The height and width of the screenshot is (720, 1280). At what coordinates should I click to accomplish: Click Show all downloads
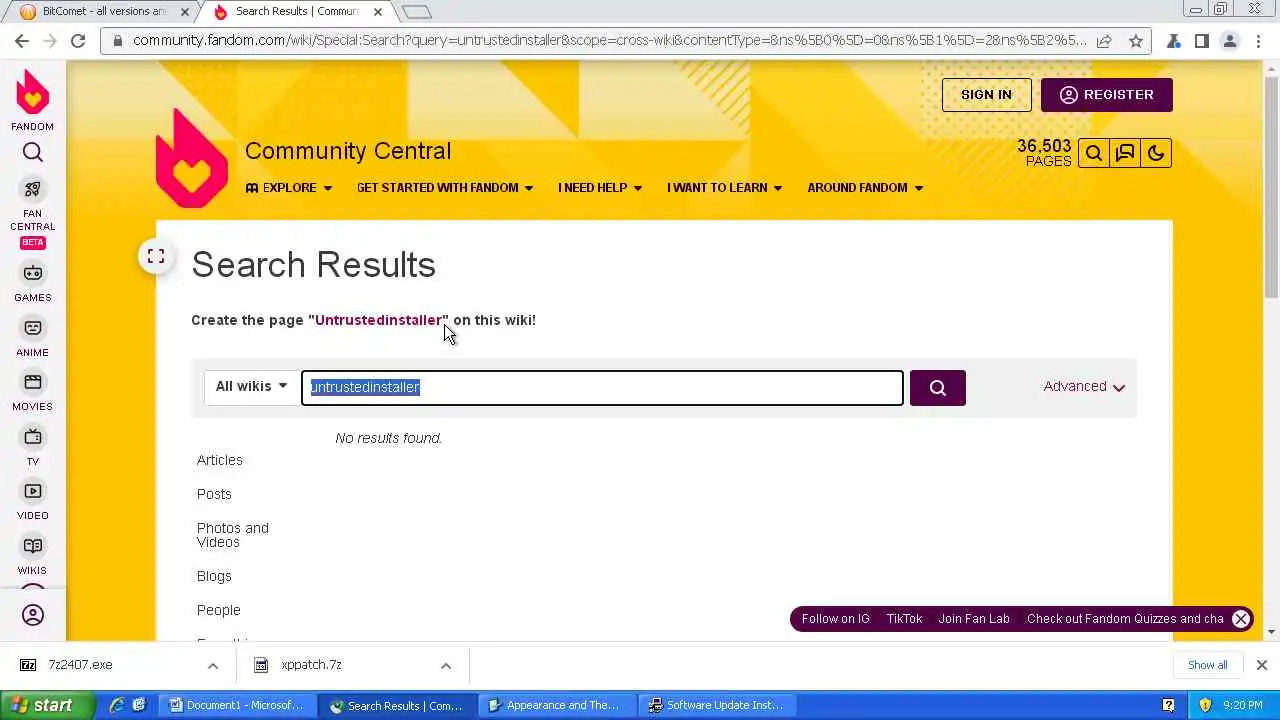tap(1207, 665)
